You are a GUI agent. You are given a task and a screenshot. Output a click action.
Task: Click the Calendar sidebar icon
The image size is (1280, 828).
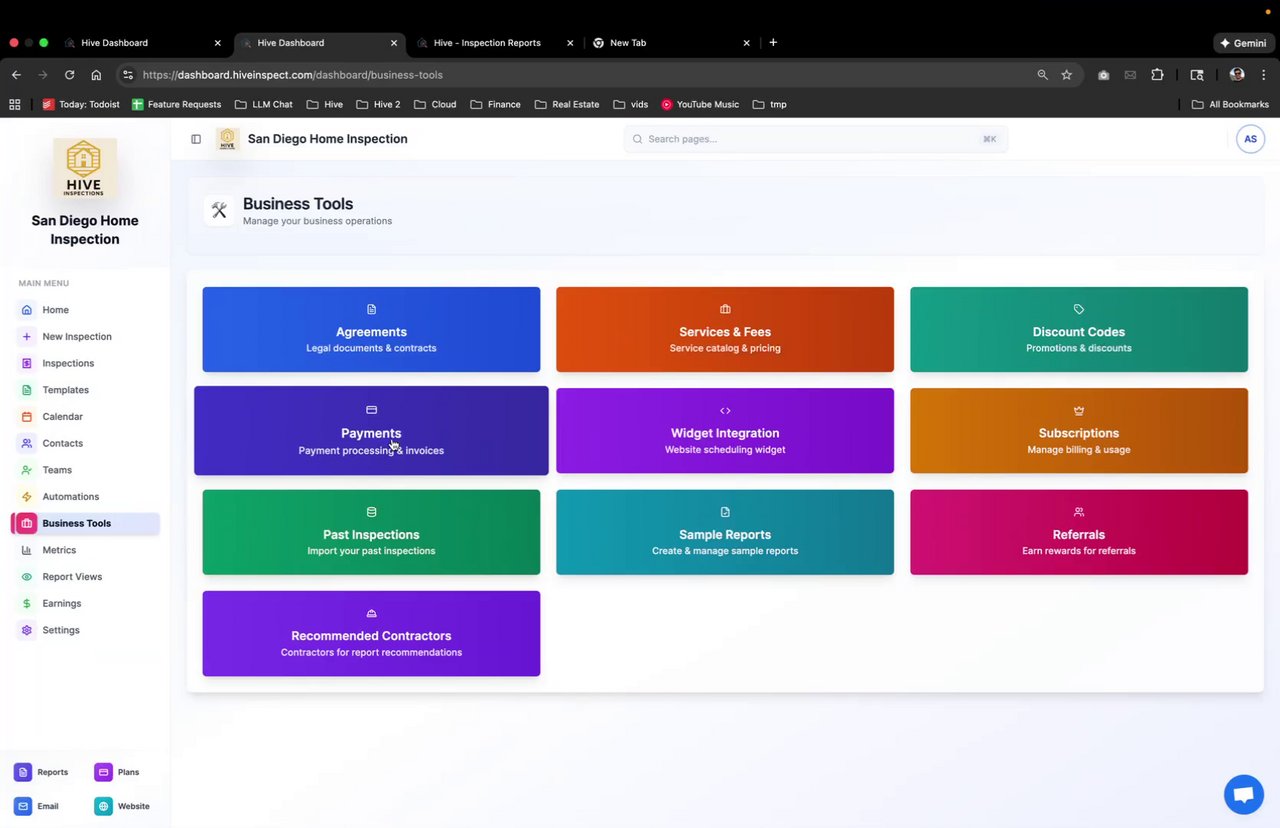[27, 417]
